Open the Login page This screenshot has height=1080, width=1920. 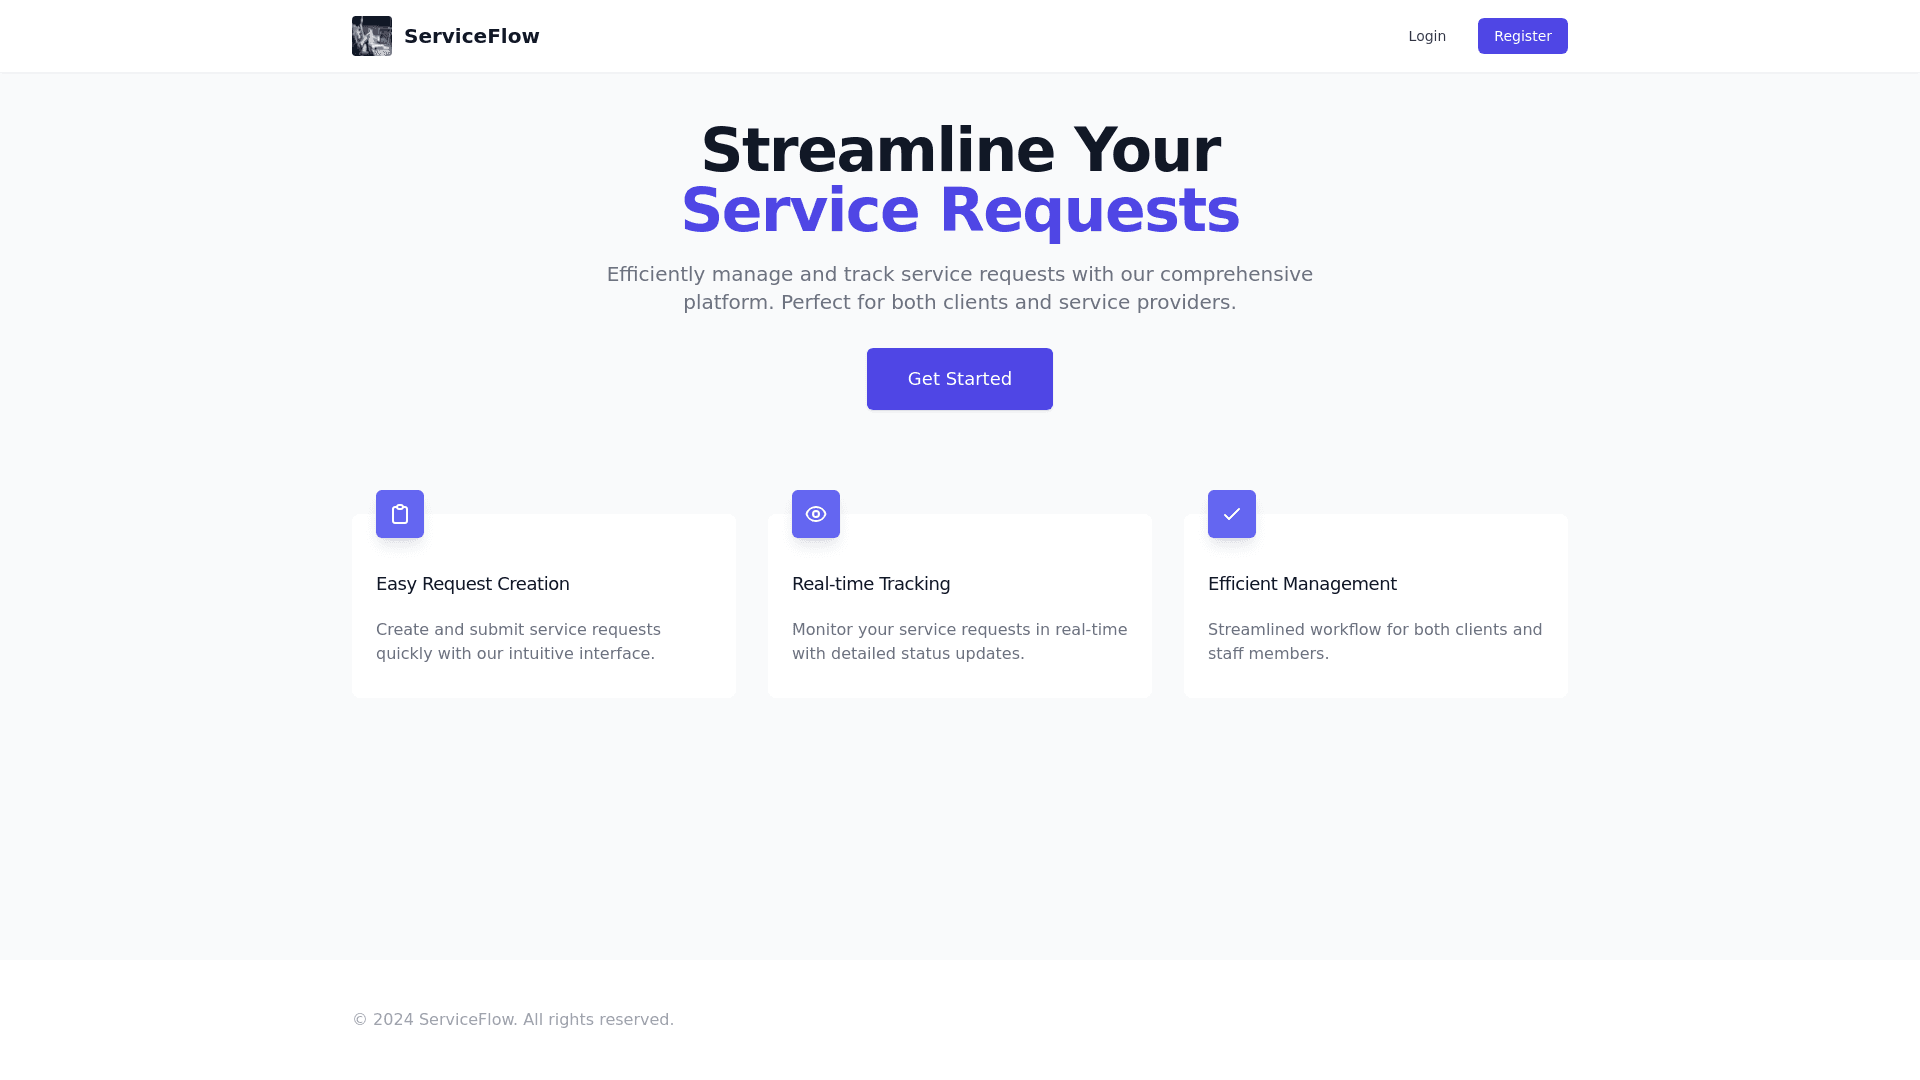(x=1426, y=36)
